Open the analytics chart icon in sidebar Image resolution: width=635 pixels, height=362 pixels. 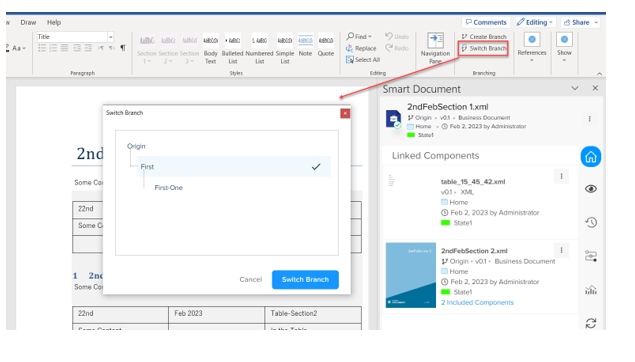point(591,290)
